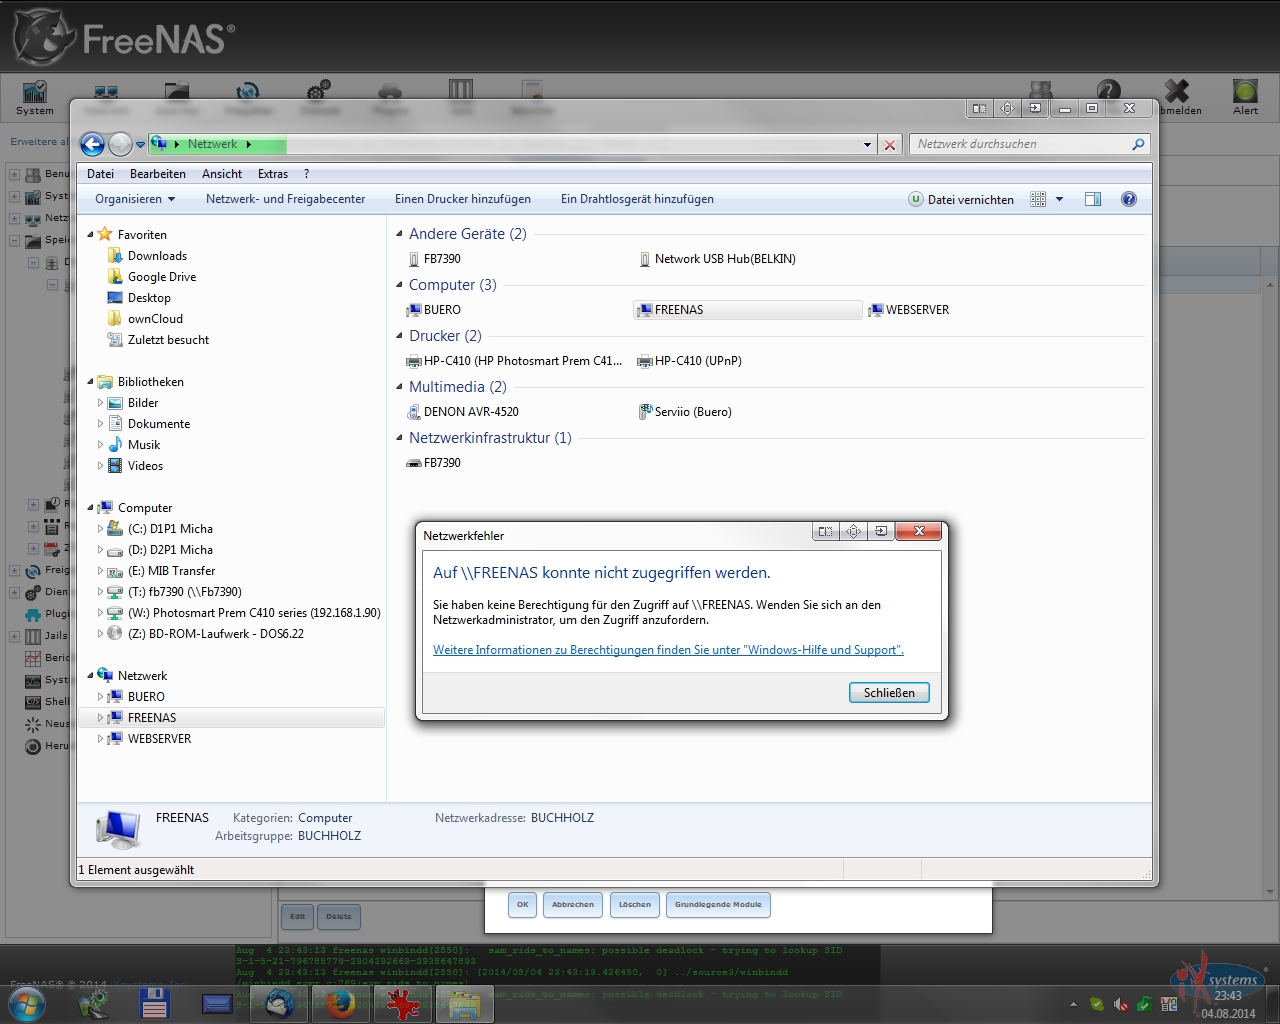Click the FreeNAS Alert indicator
Viewport: 1280px width, 1024px height.
click(1245, 98)
